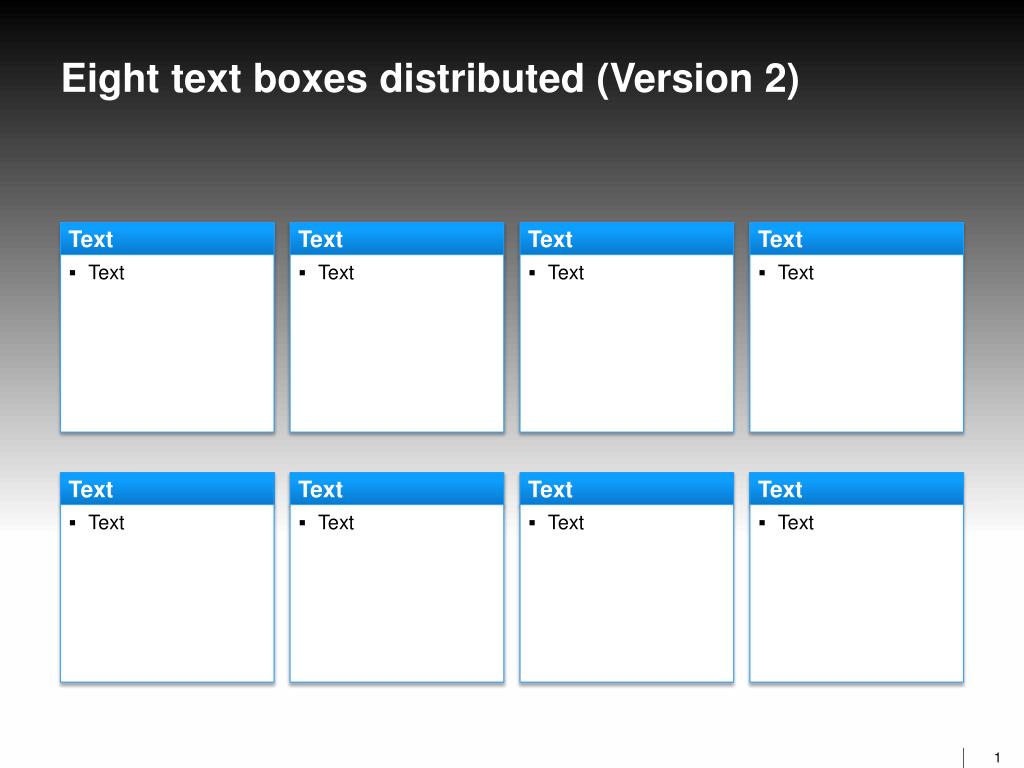Click the slide number '1' in the corner
This screenshot has height=768, width=1024.
(997, 758)
